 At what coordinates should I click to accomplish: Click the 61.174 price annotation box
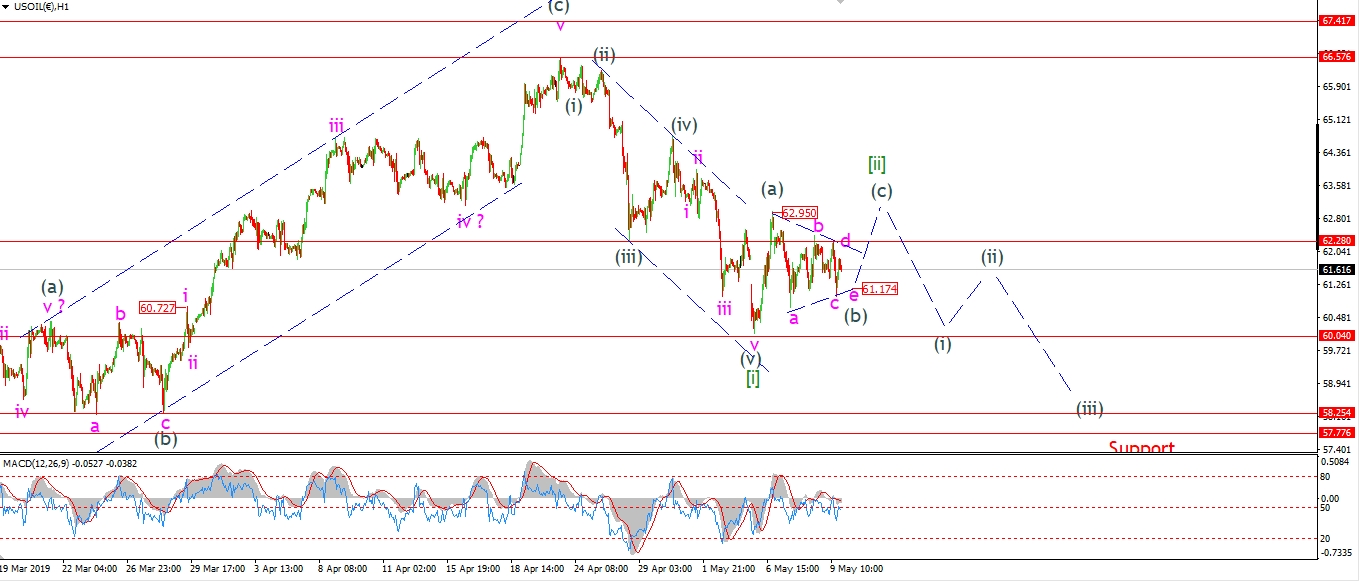coord(879,289)
